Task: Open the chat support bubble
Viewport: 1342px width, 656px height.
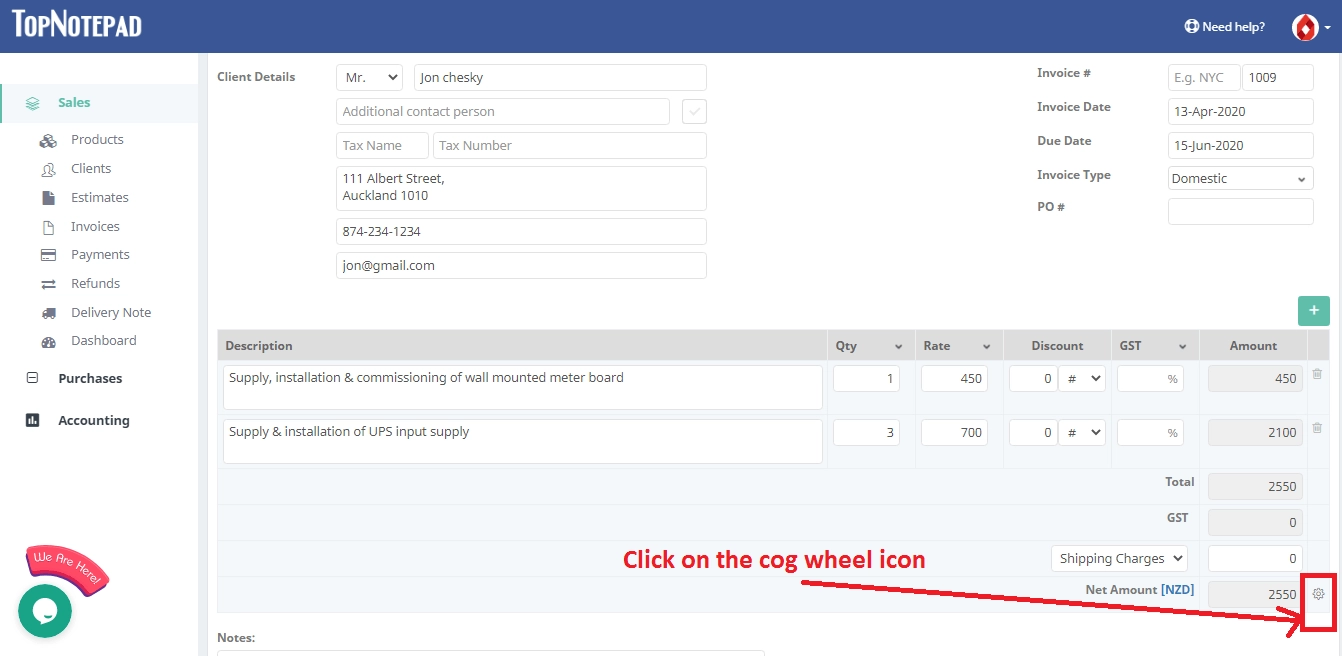Action: tap(45, 610)
